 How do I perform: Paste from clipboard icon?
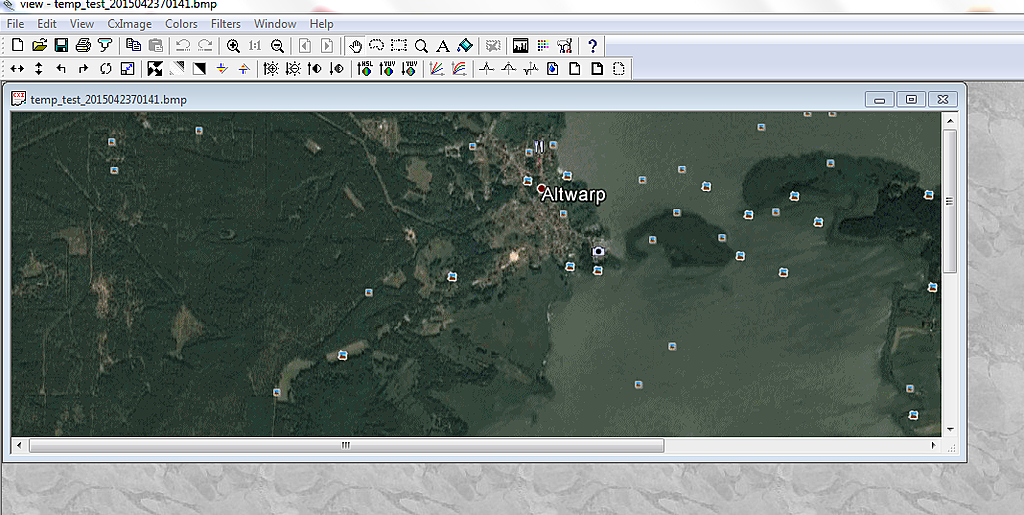pyautogui.click(x=155, y=46)
